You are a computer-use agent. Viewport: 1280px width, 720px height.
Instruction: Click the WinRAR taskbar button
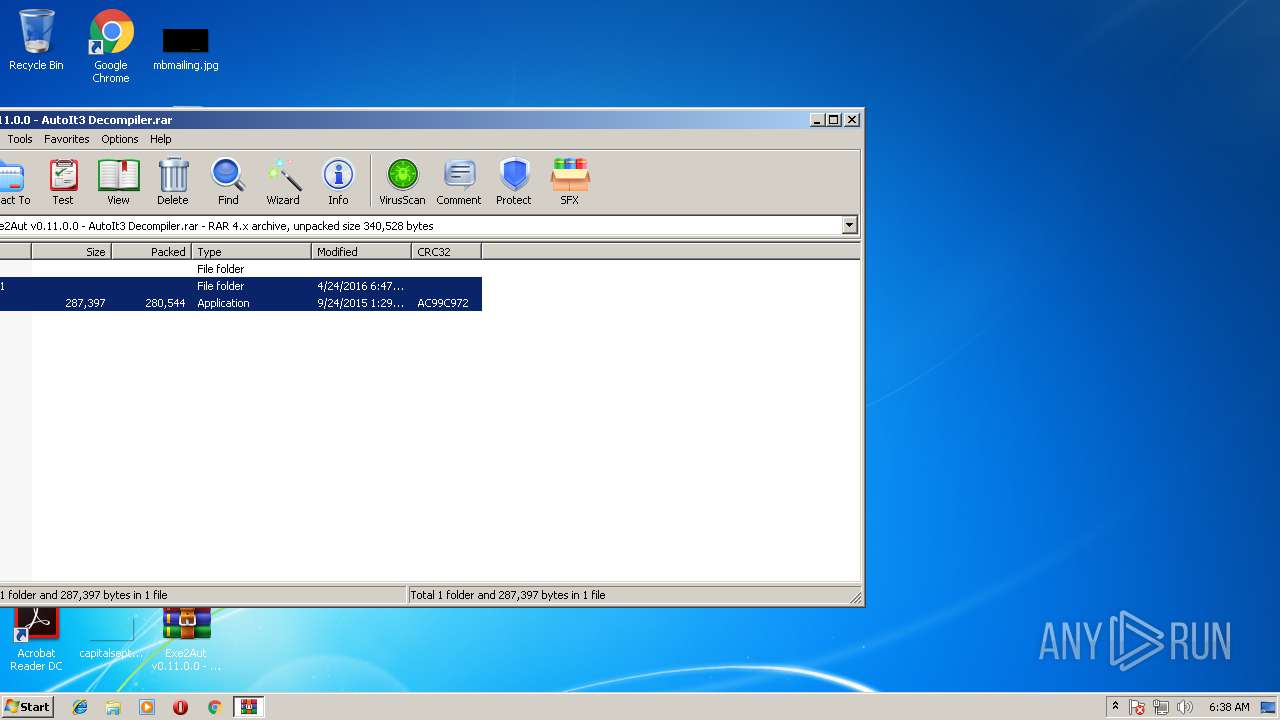point(248,707)
